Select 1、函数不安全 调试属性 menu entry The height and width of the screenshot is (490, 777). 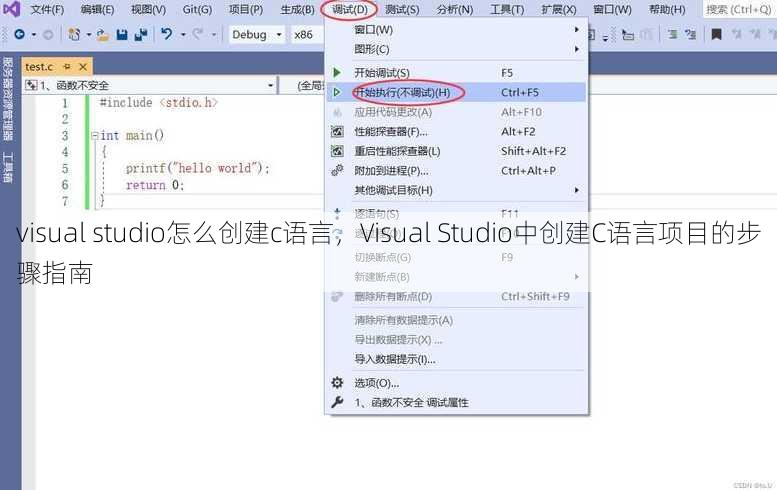point(456,402)
